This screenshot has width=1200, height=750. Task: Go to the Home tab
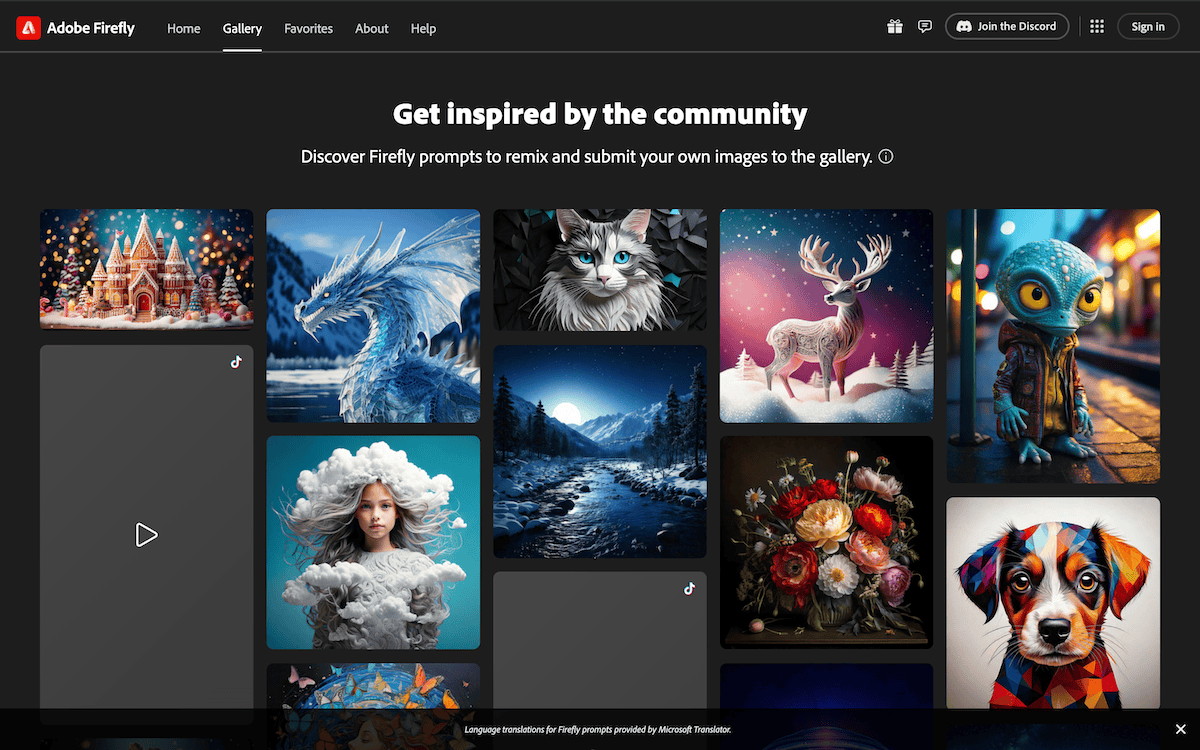tap(184, 28)
